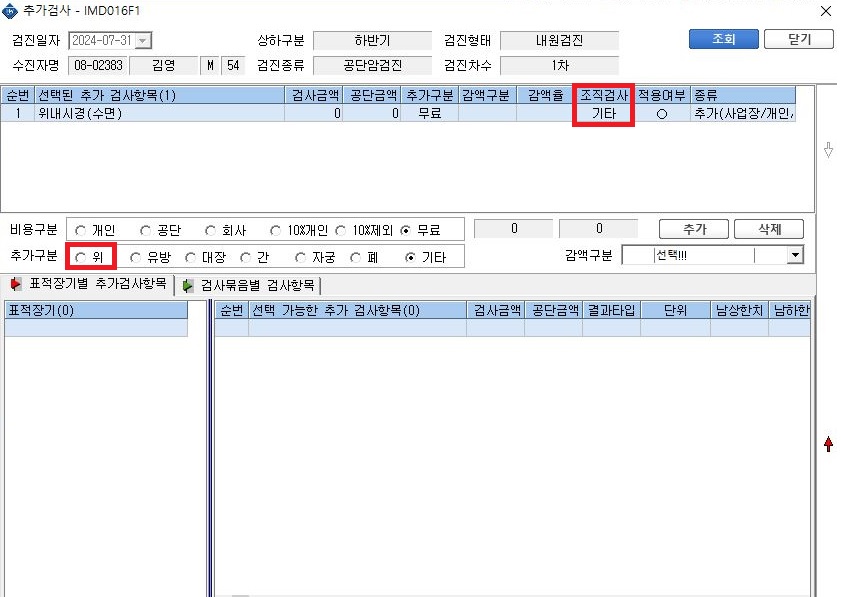Open the 검진일자 date dropdown

(x=143, y=41)
